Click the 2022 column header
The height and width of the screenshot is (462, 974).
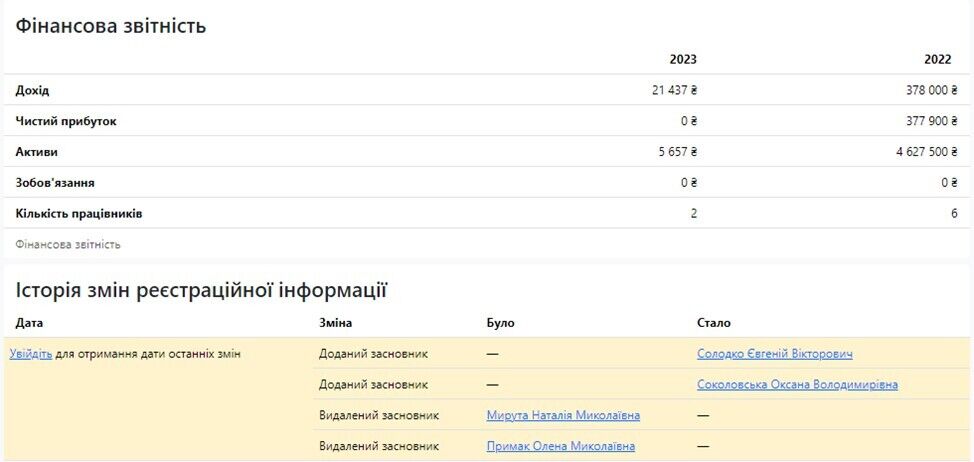(x=937, y=60)
